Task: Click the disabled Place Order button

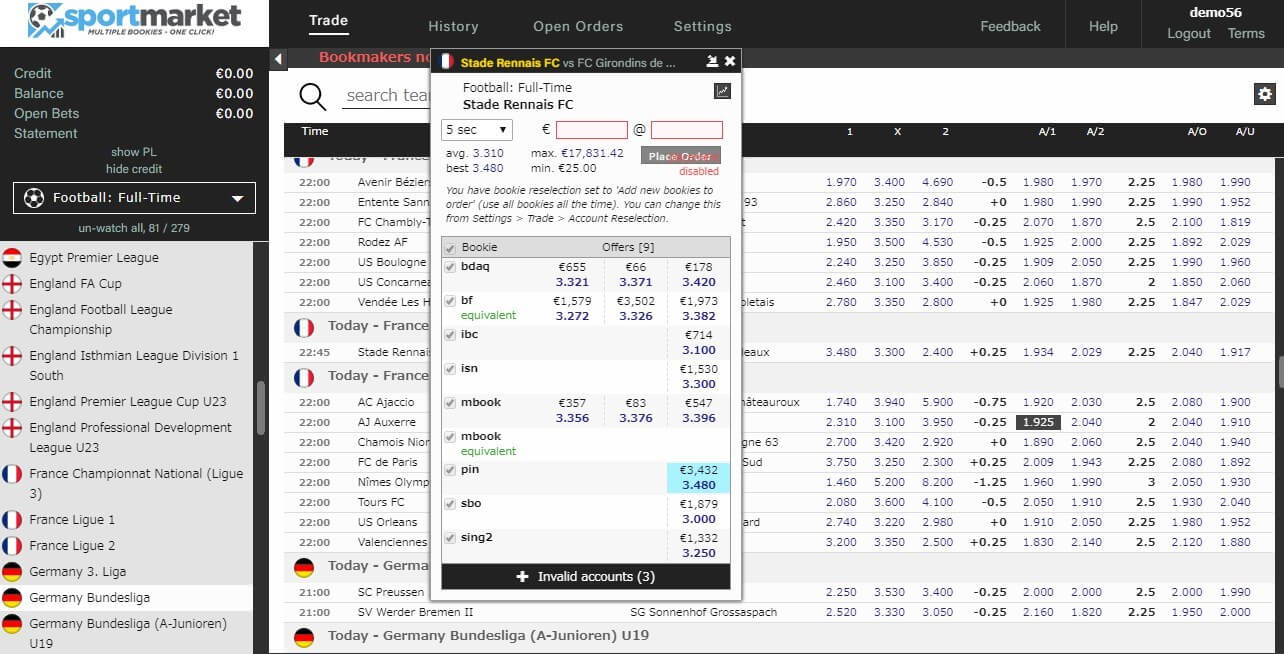Action: (x=680, y=156)
